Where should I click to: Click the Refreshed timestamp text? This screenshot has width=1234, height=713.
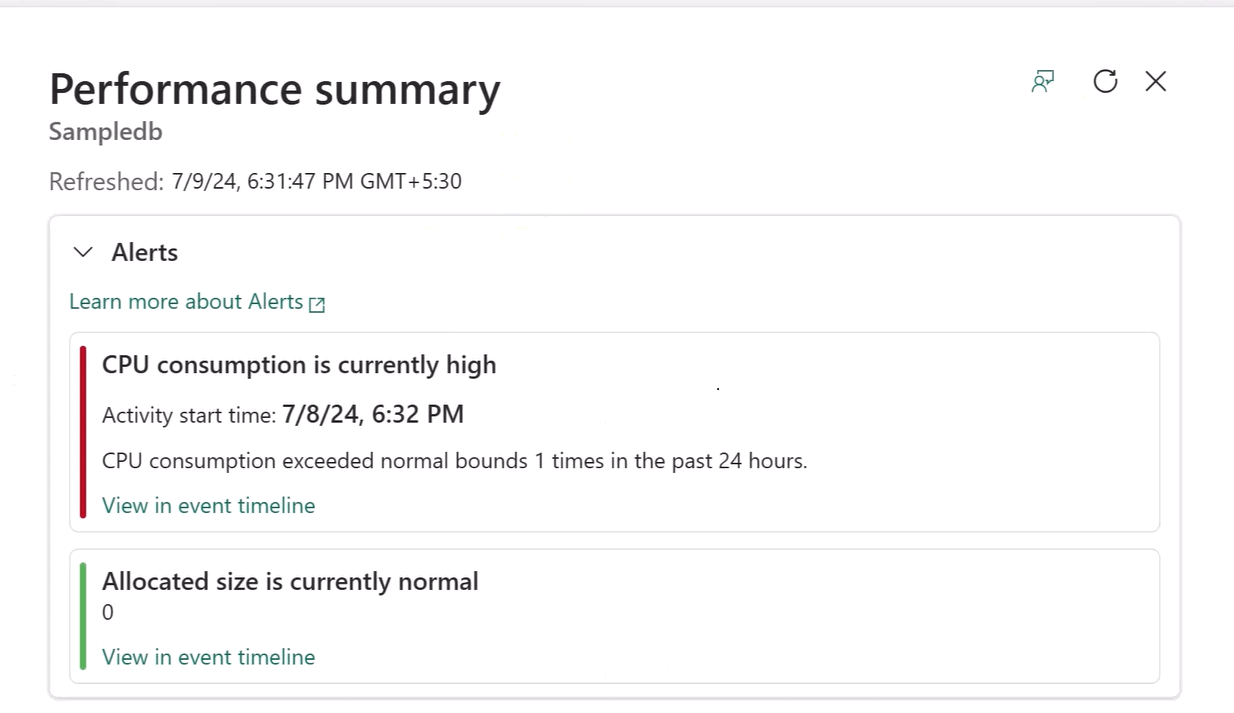coord(316,182)
